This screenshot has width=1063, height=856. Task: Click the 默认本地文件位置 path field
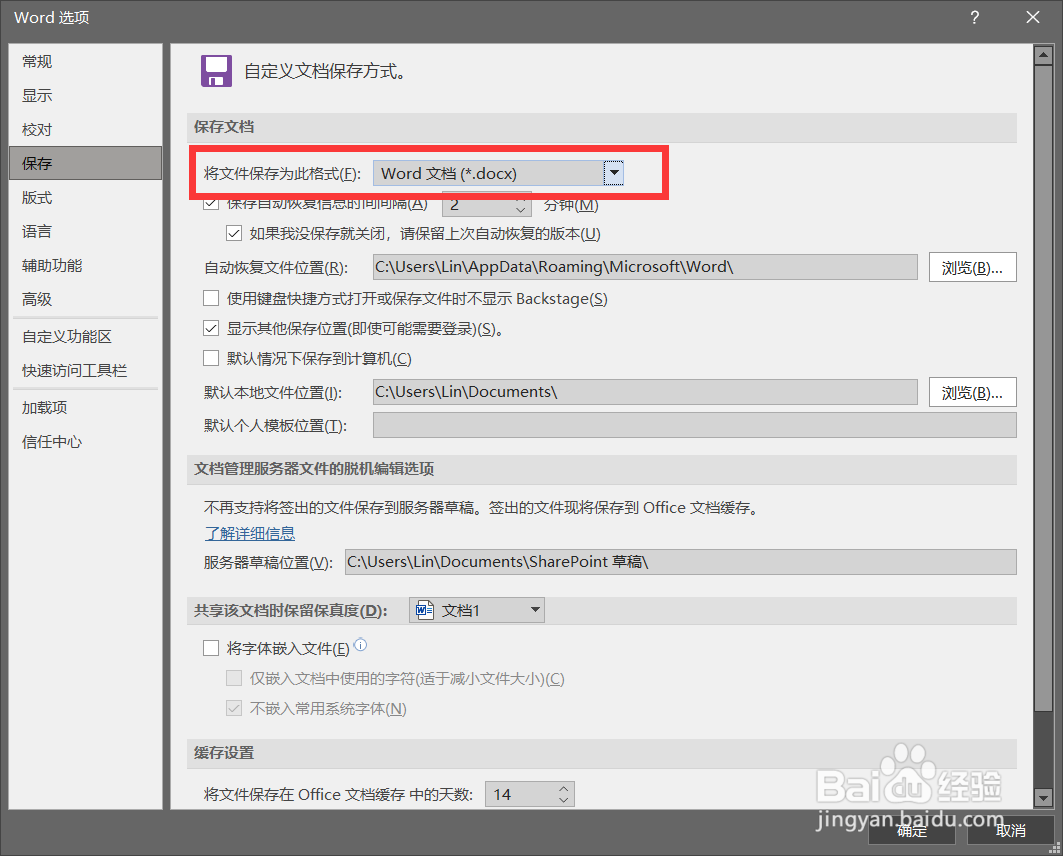(x=645, y=392)
